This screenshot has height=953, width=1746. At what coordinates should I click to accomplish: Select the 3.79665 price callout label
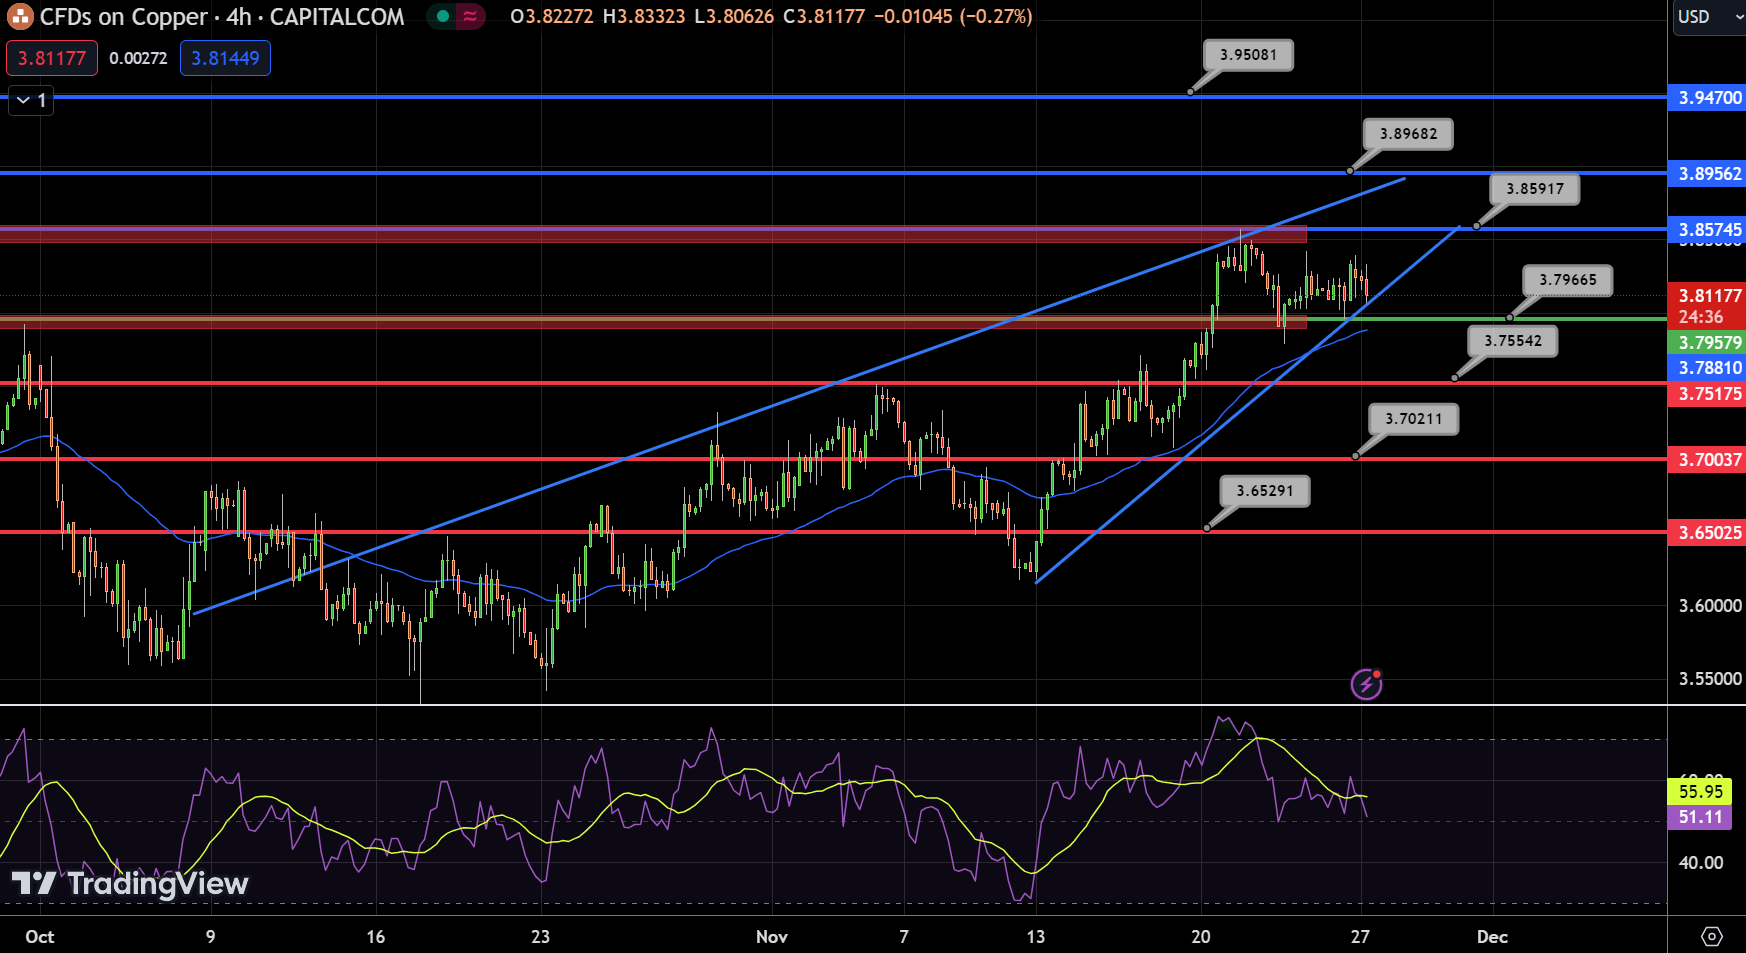point(1568,280)
